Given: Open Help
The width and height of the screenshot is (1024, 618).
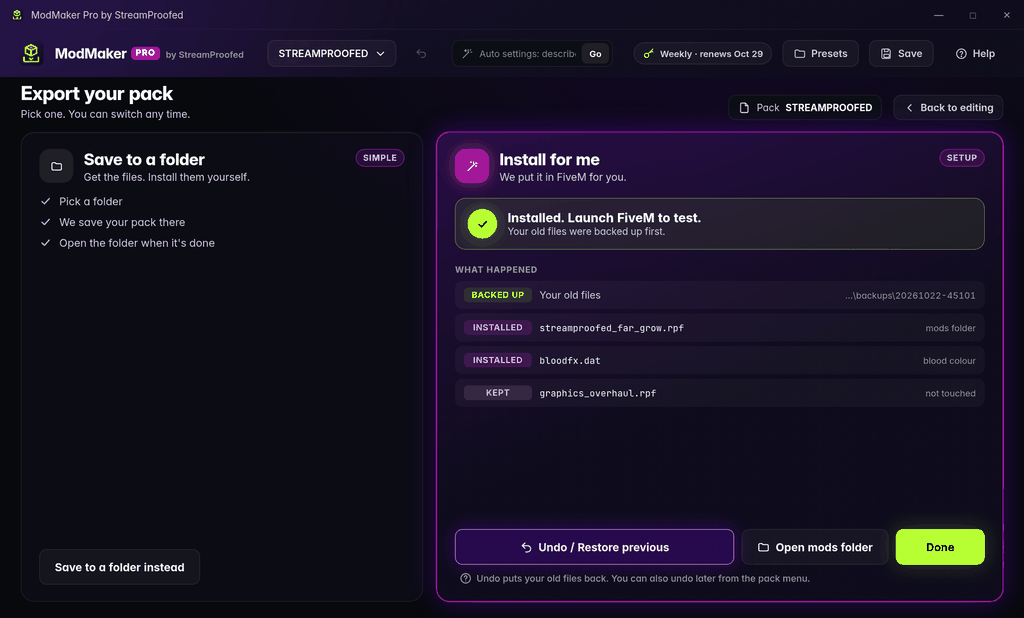Looking at the screenshot, I should click(x=975, y=54).
